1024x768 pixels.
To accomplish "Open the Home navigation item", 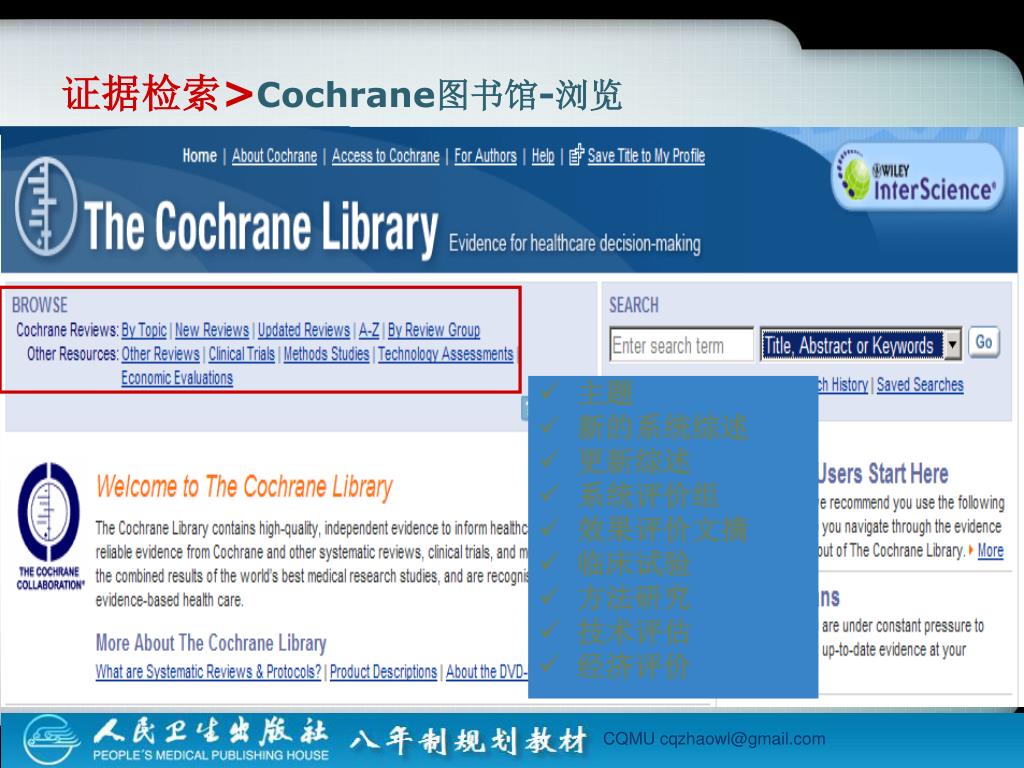I will pyautogui.click(x=199, y=156).
